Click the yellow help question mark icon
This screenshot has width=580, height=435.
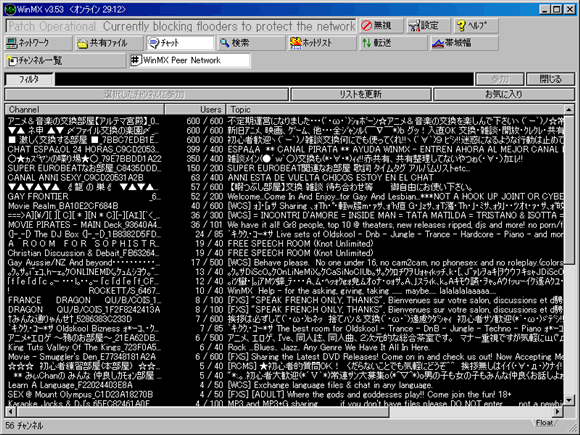click(461, 26)
